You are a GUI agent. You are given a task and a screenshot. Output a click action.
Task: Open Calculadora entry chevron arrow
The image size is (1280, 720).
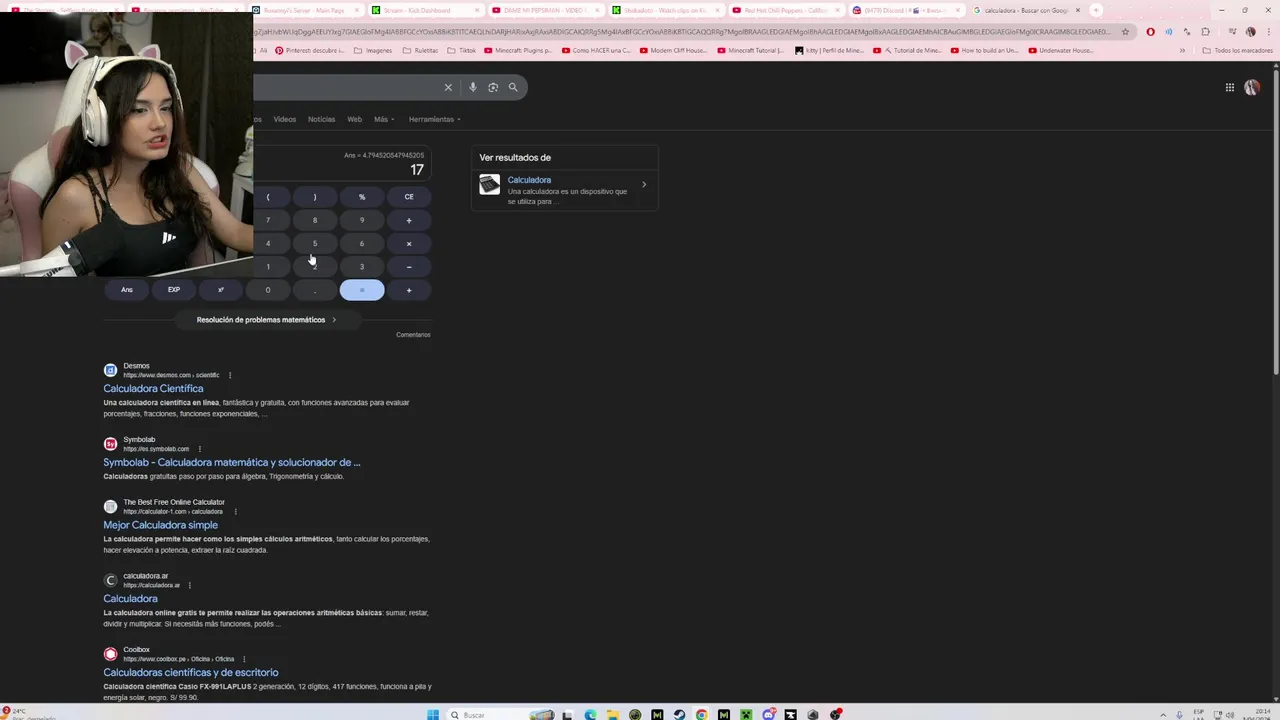point(643,184)
